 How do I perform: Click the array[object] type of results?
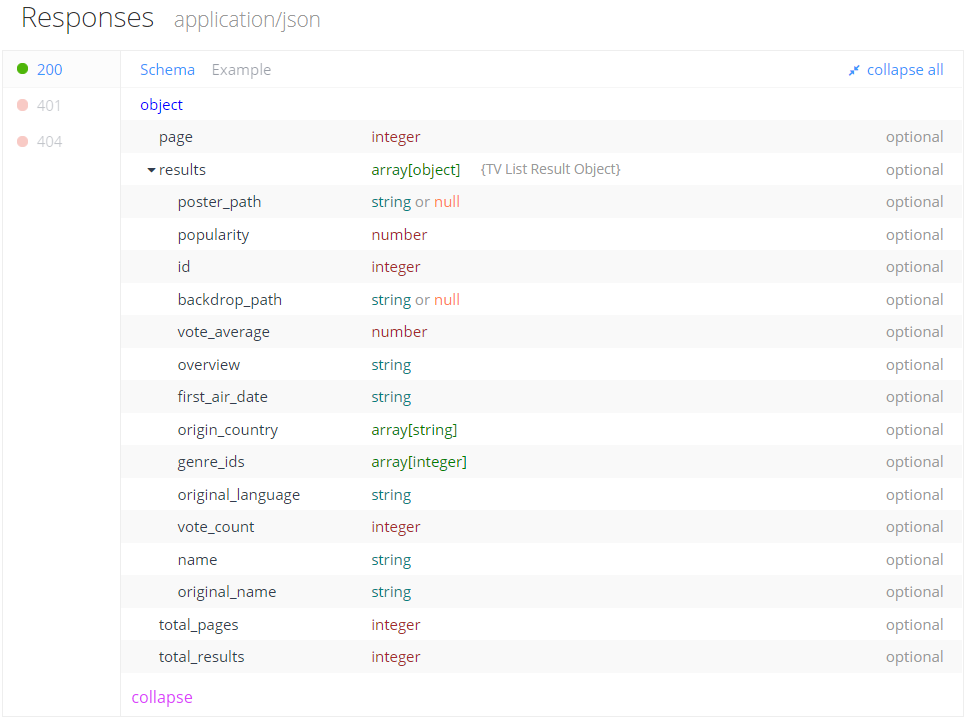pos(416,170)
